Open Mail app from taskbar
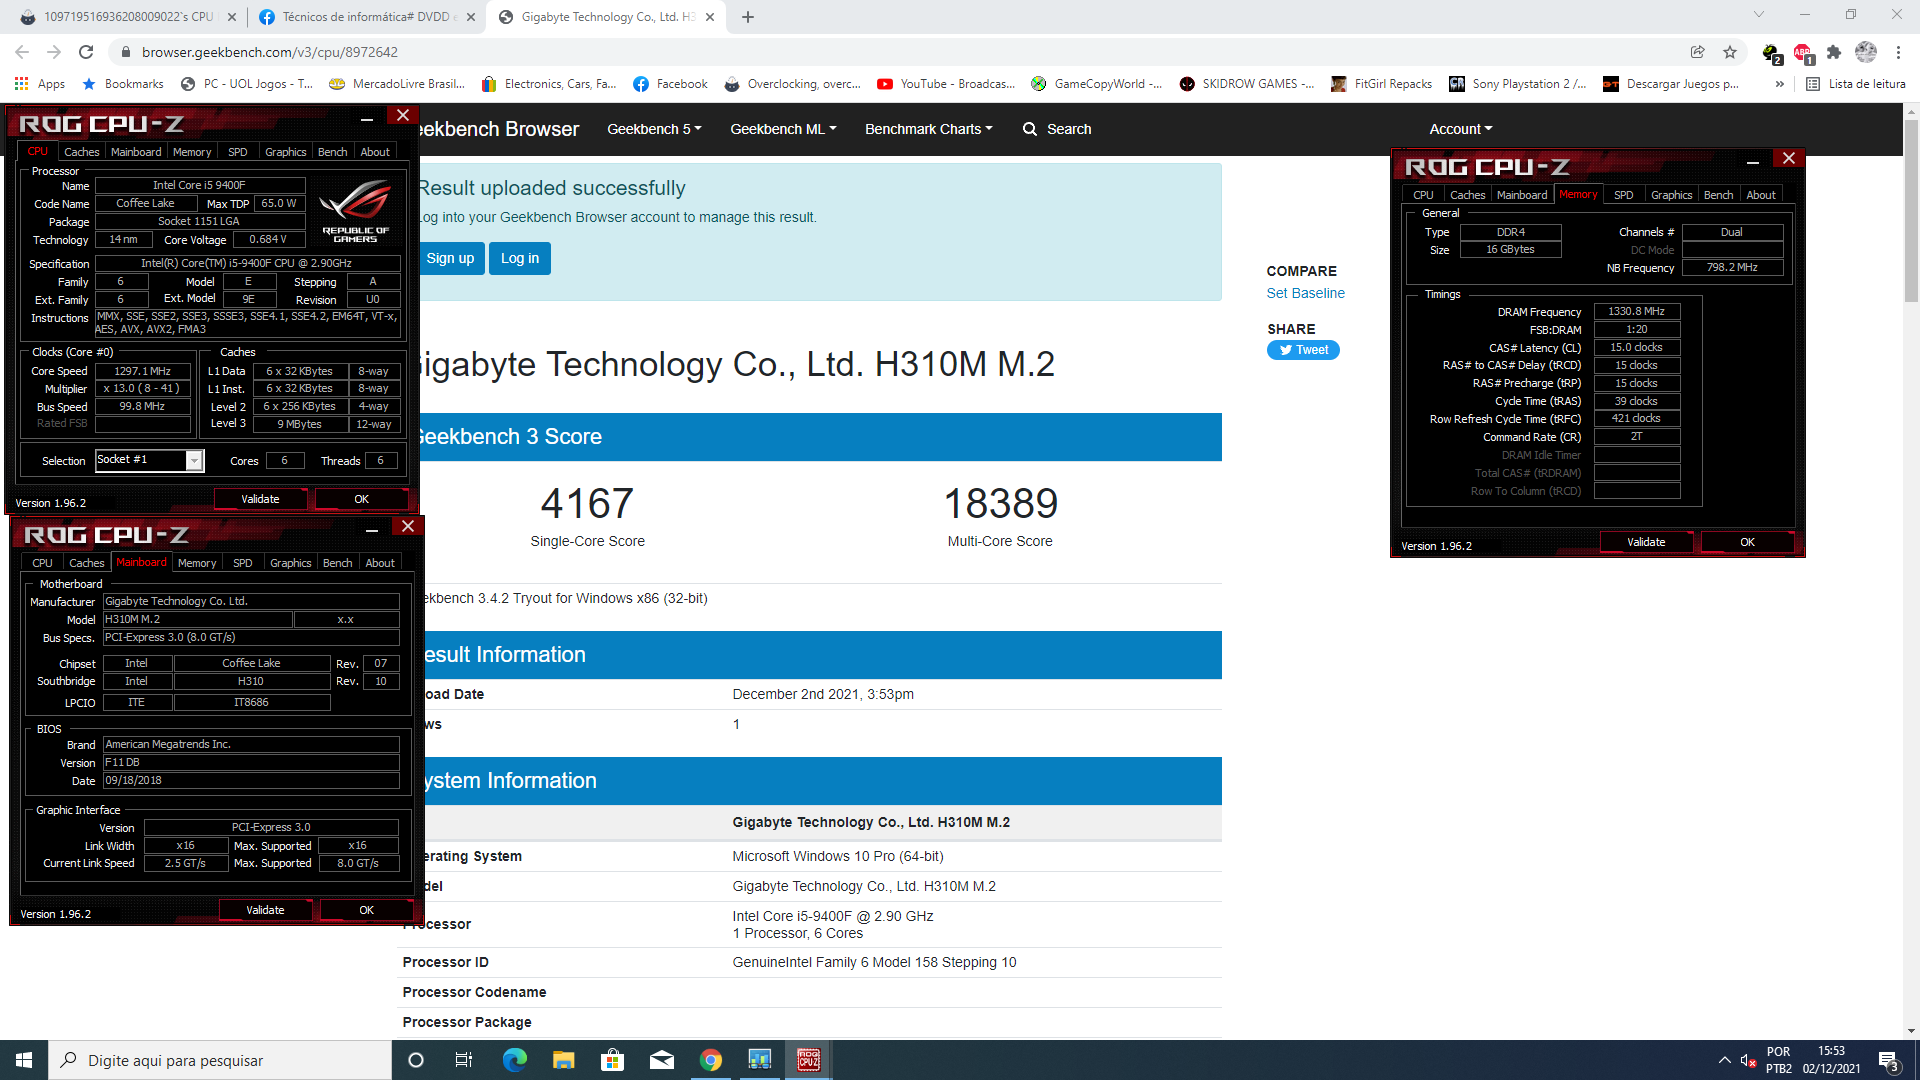The height and width of the screenshot is (1080, 1920). (662, 1060)
